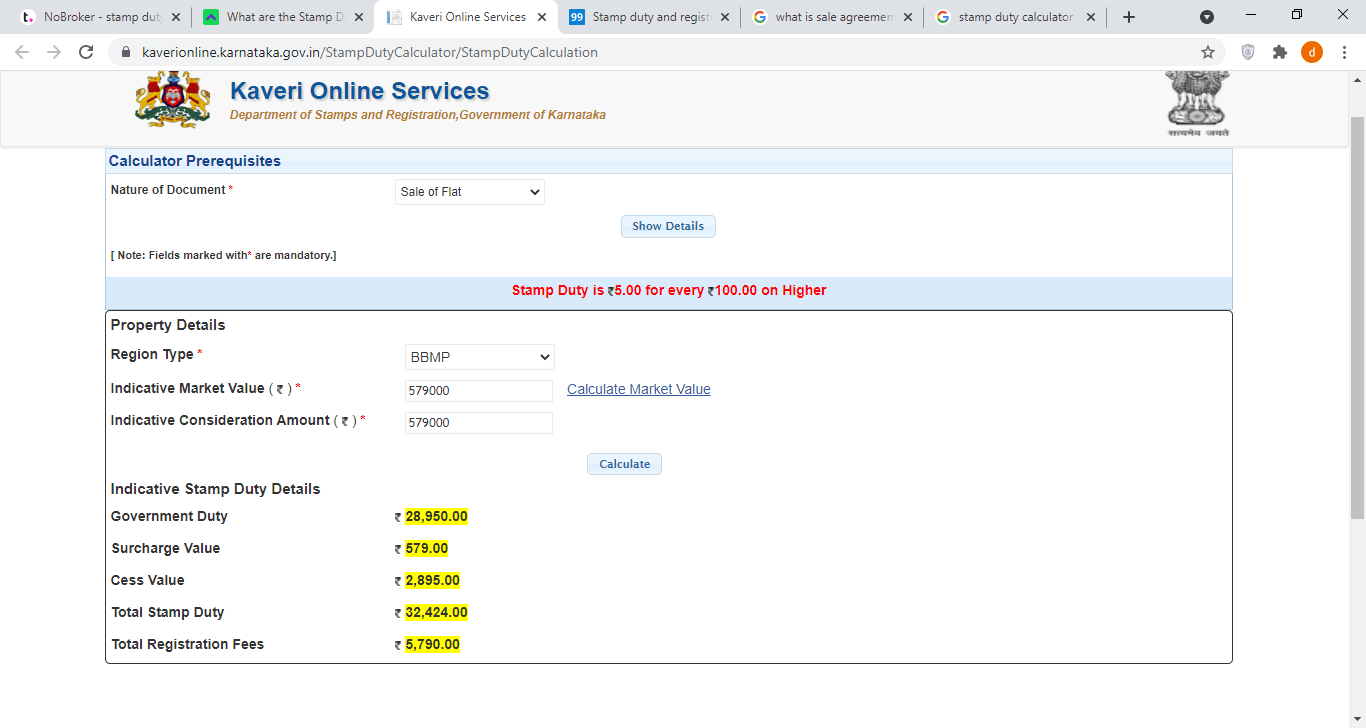Open the Region Type dropdown

coord(479,357)
